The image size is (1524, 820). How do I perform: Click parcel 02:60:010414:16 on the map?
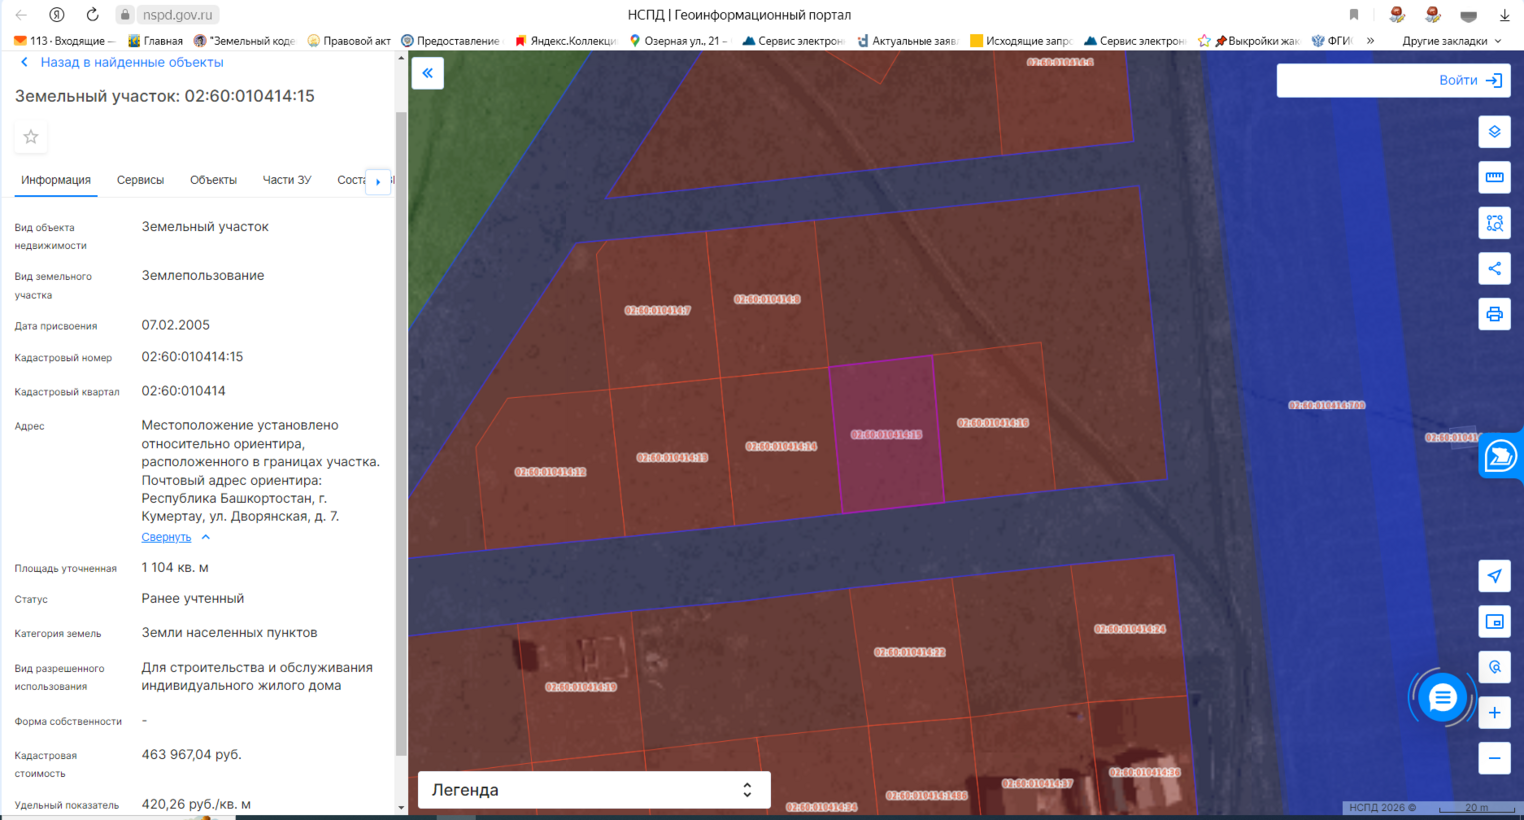993,422
